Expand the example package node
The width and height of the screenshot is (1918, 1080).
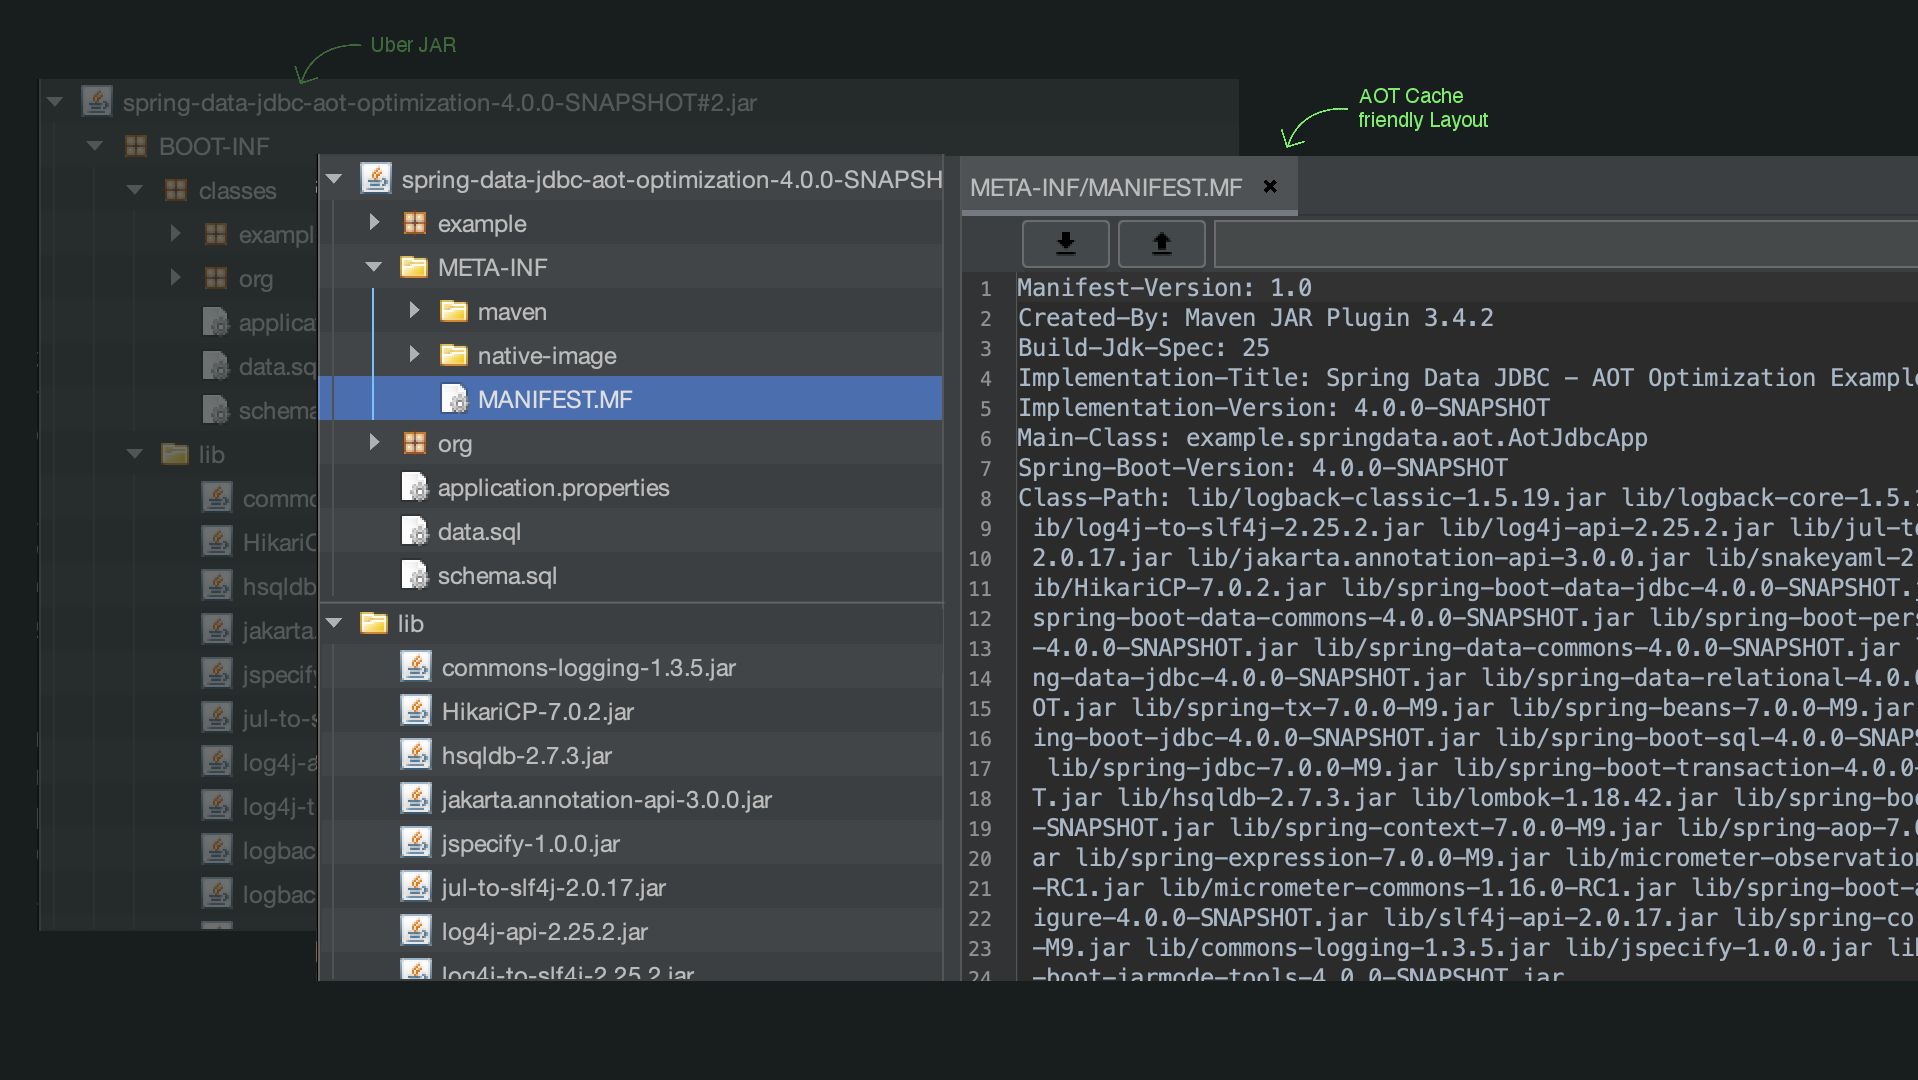(x=374, y=223)
